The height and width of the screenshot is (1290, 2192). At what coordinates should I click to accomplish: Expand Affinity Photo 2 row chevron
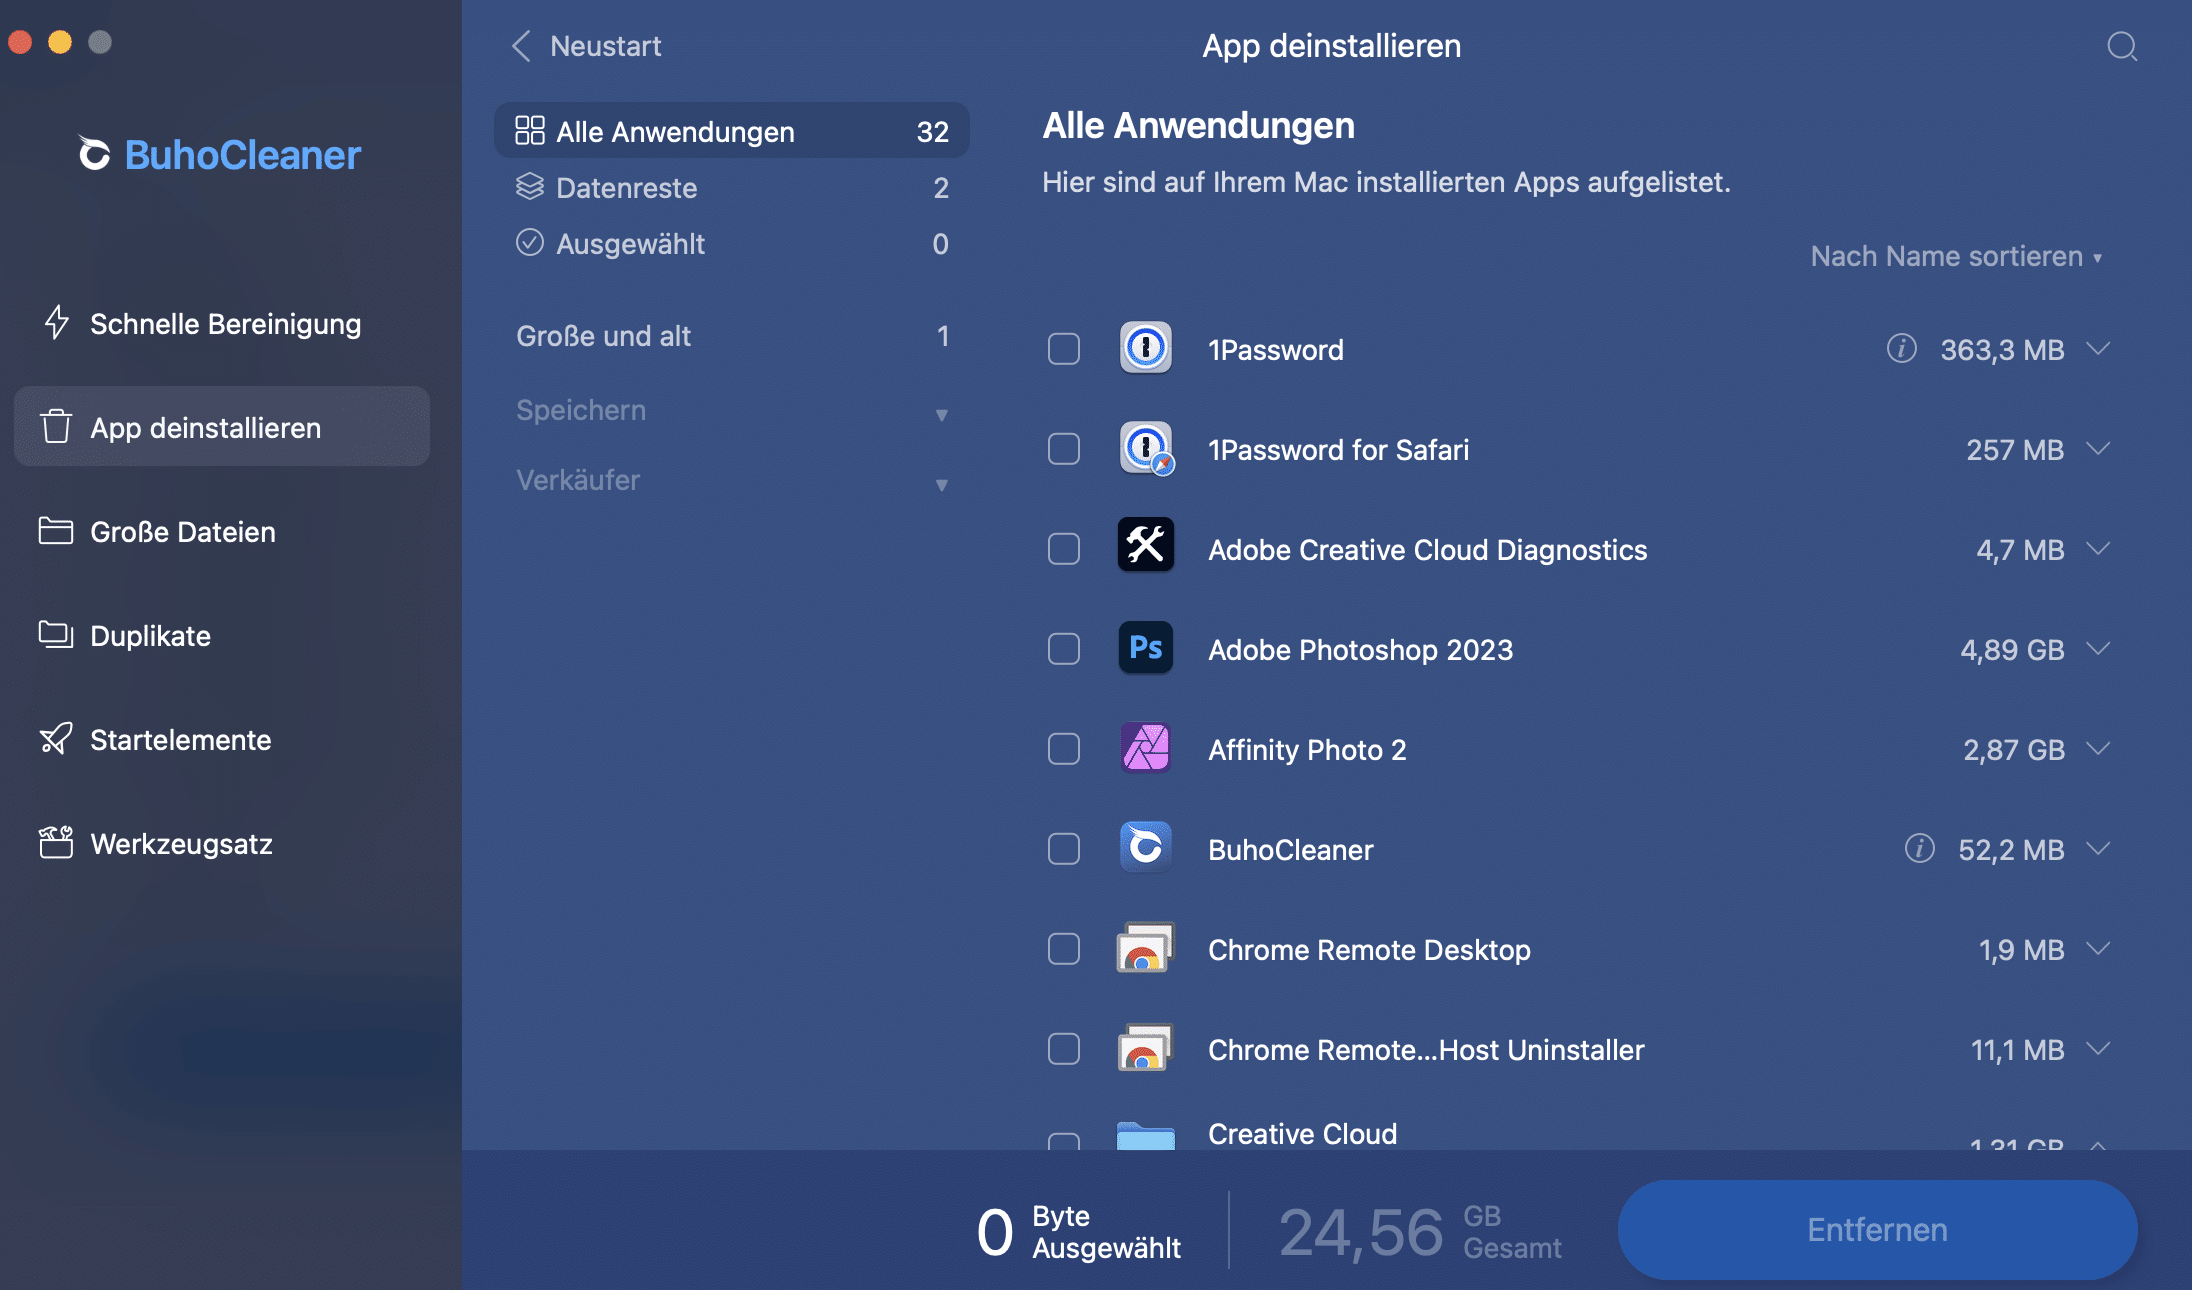pyautogui.click(x=2098, y=748)
